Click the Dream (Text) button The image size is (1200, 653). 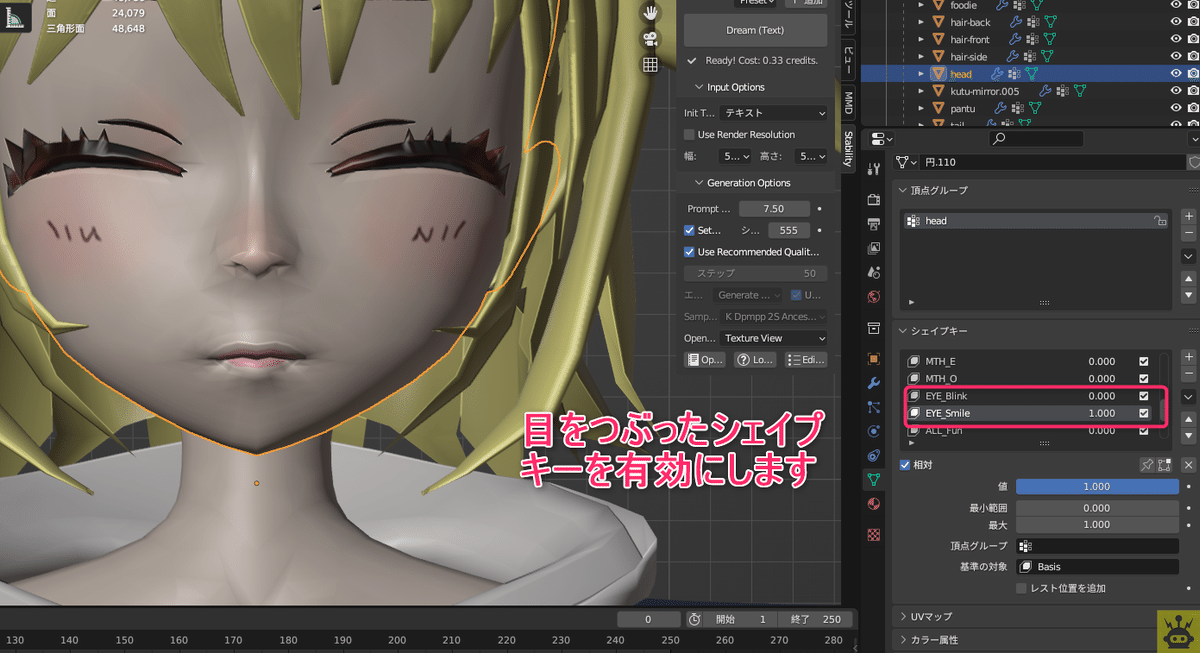(x=755, y=30)
